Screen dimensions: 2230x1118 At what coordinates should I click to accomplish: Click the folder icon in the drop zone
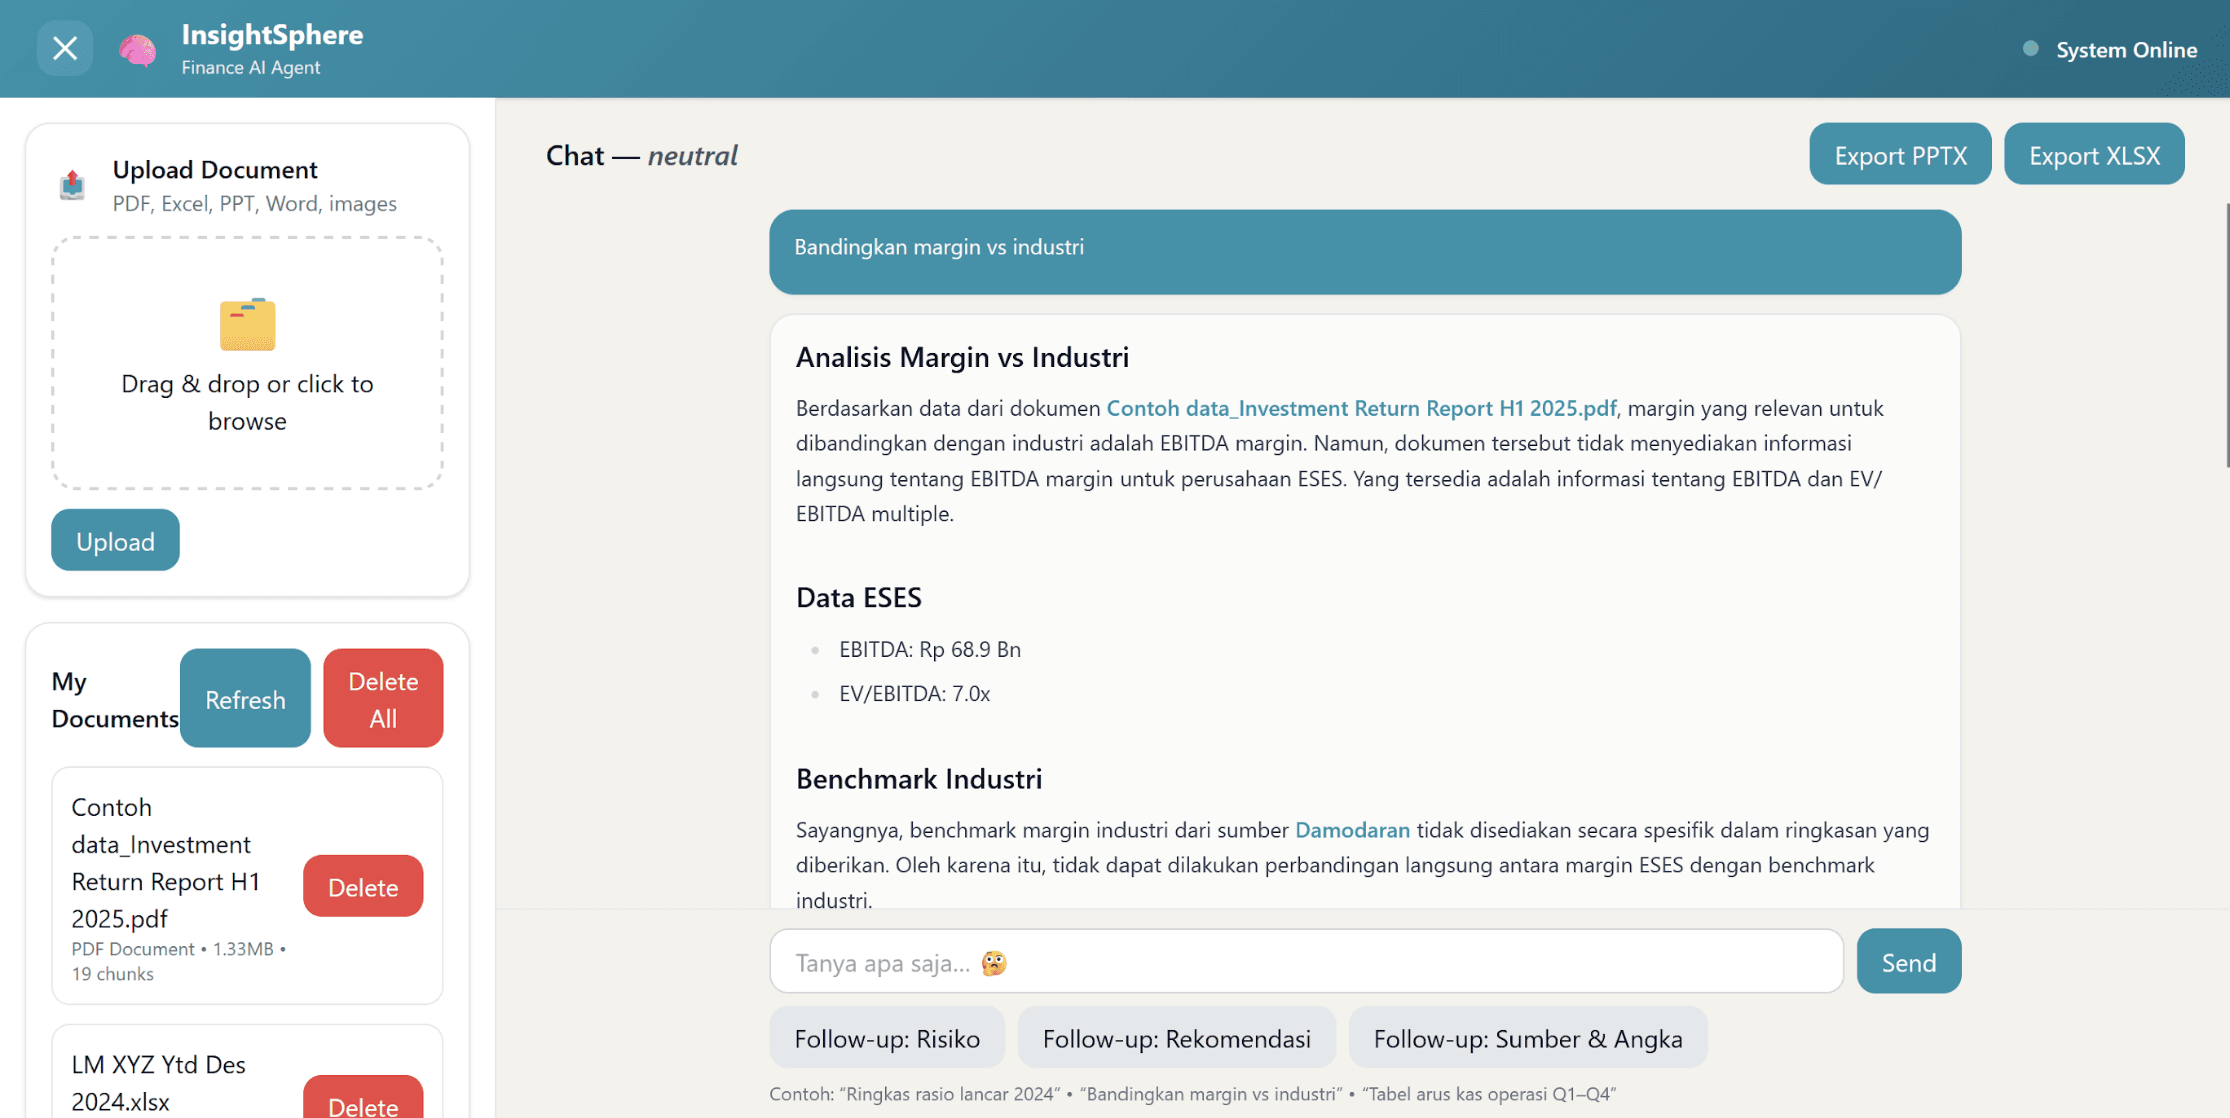tap(247, 324)
